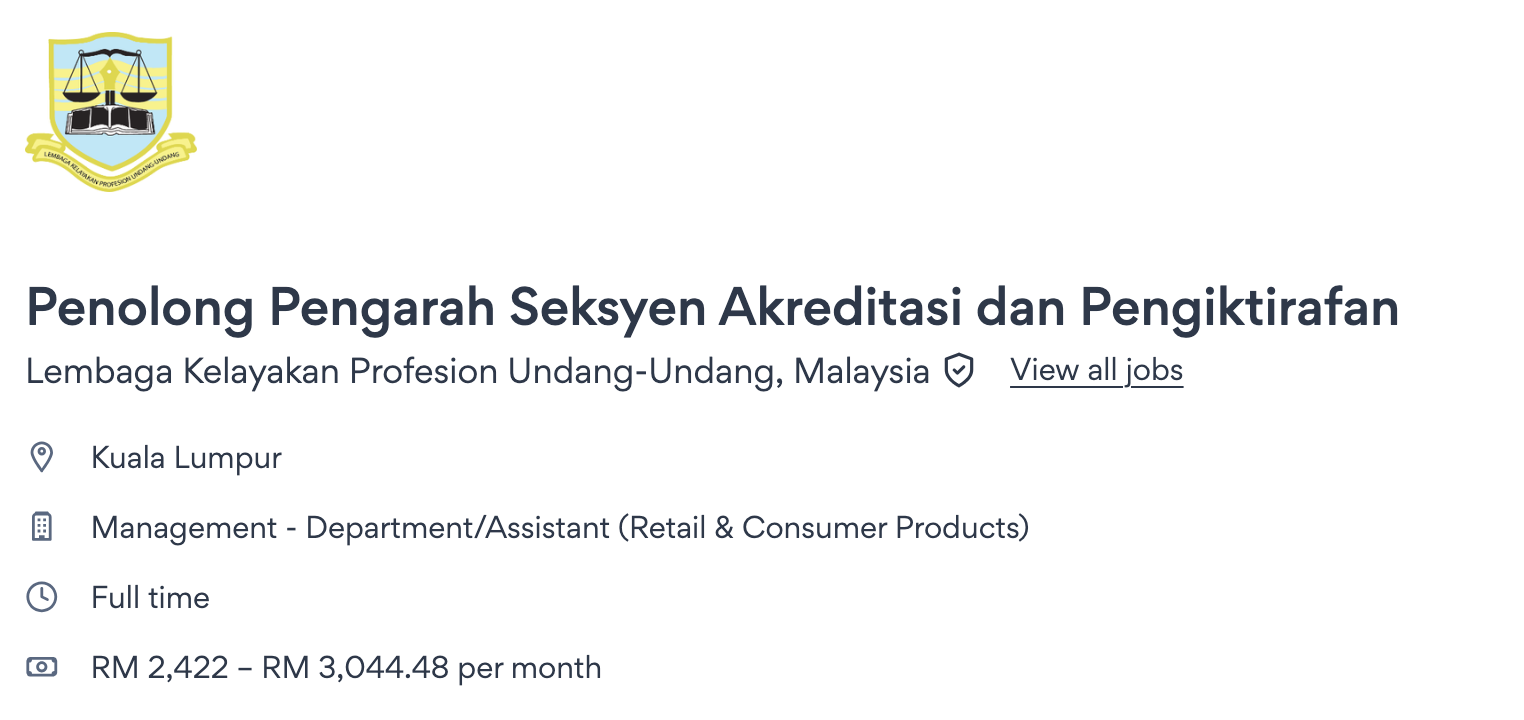Click the open book in the logo
Viewport: 1524px width, 720px height.
coord(110,120)
